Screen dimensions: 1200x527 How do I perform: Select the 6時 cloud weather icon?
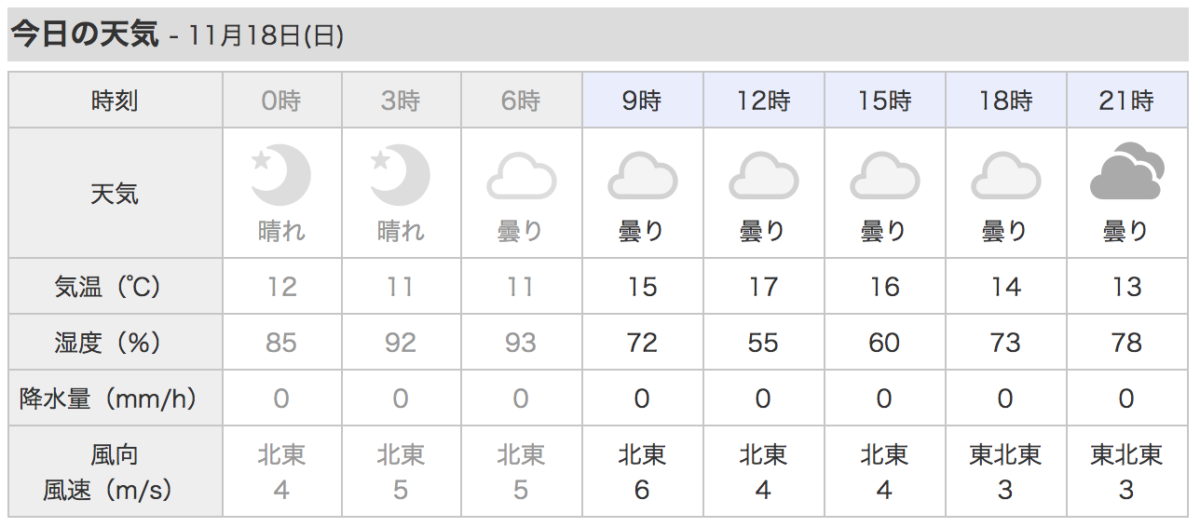pos(521,176)
